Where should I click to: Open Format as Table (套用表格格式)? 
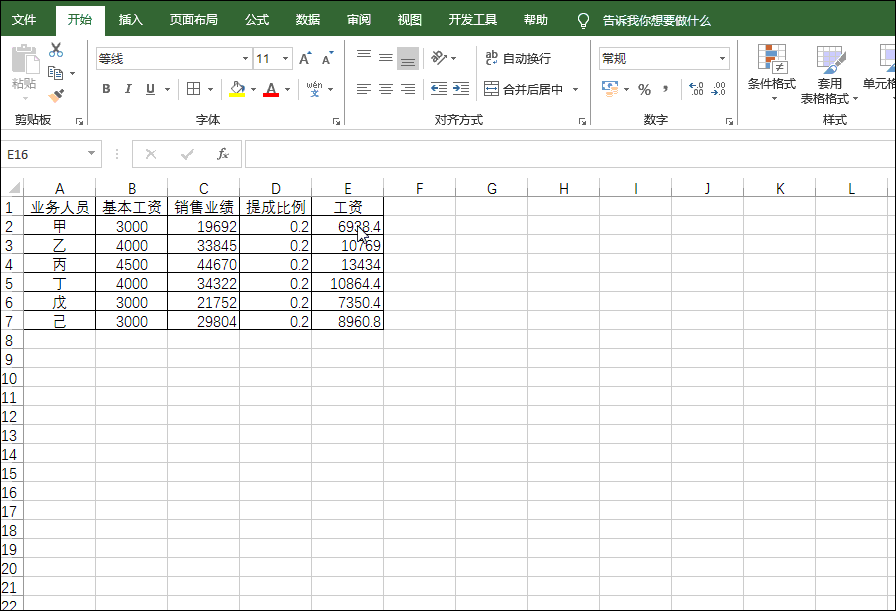[829, 74]
